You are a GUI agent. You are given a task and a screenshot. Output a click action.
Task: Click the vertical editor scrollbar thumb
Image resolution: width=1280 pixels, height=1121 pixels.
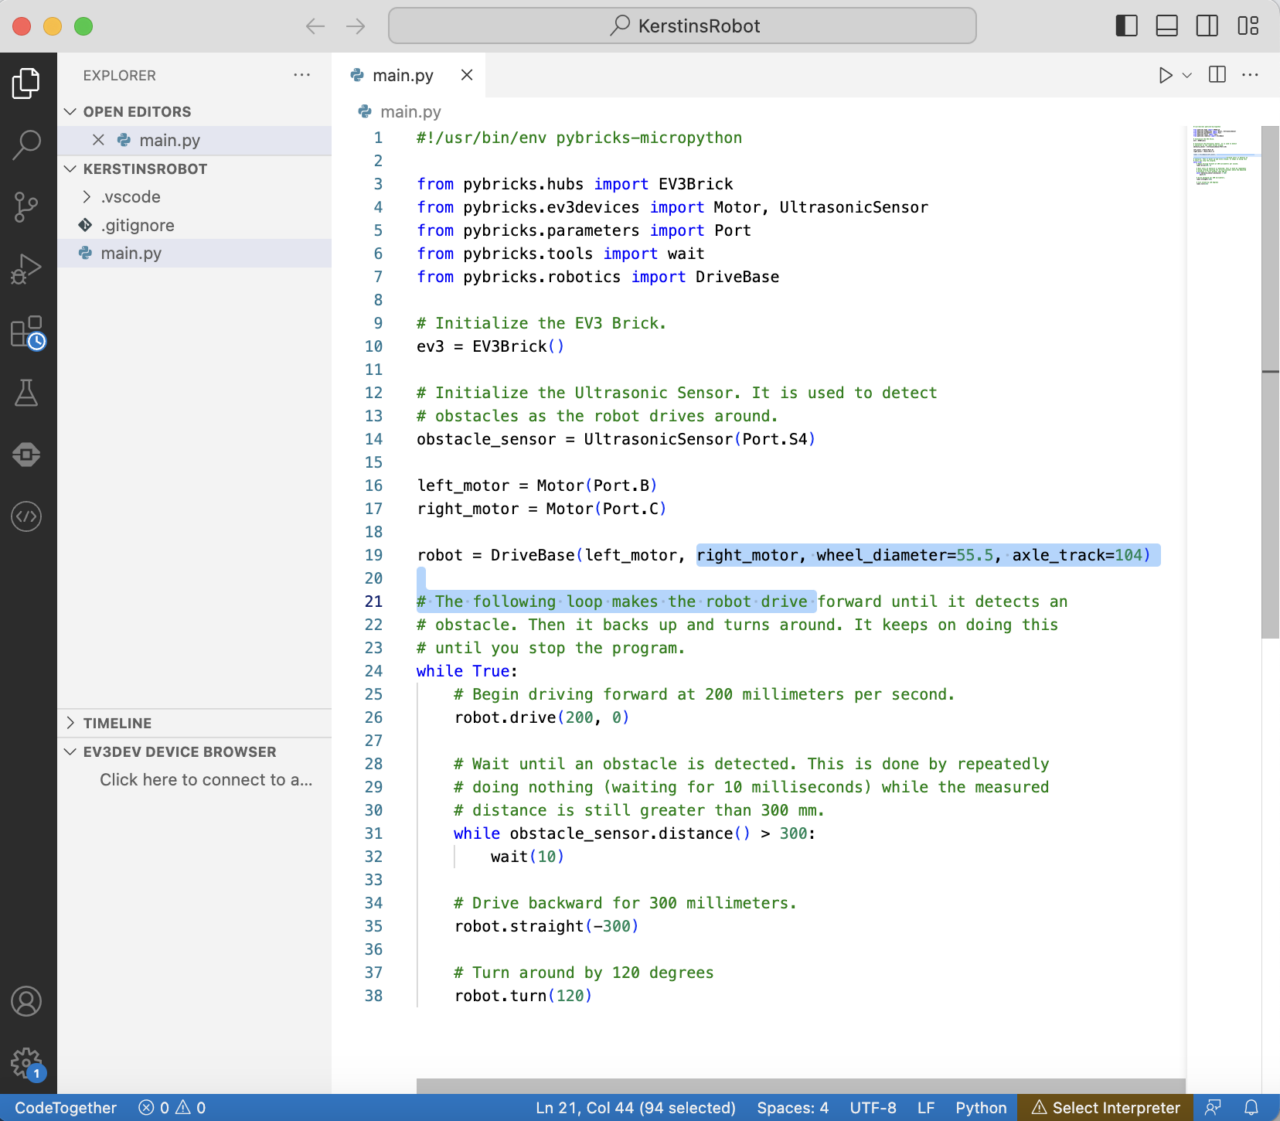(x=1270, y=380)
